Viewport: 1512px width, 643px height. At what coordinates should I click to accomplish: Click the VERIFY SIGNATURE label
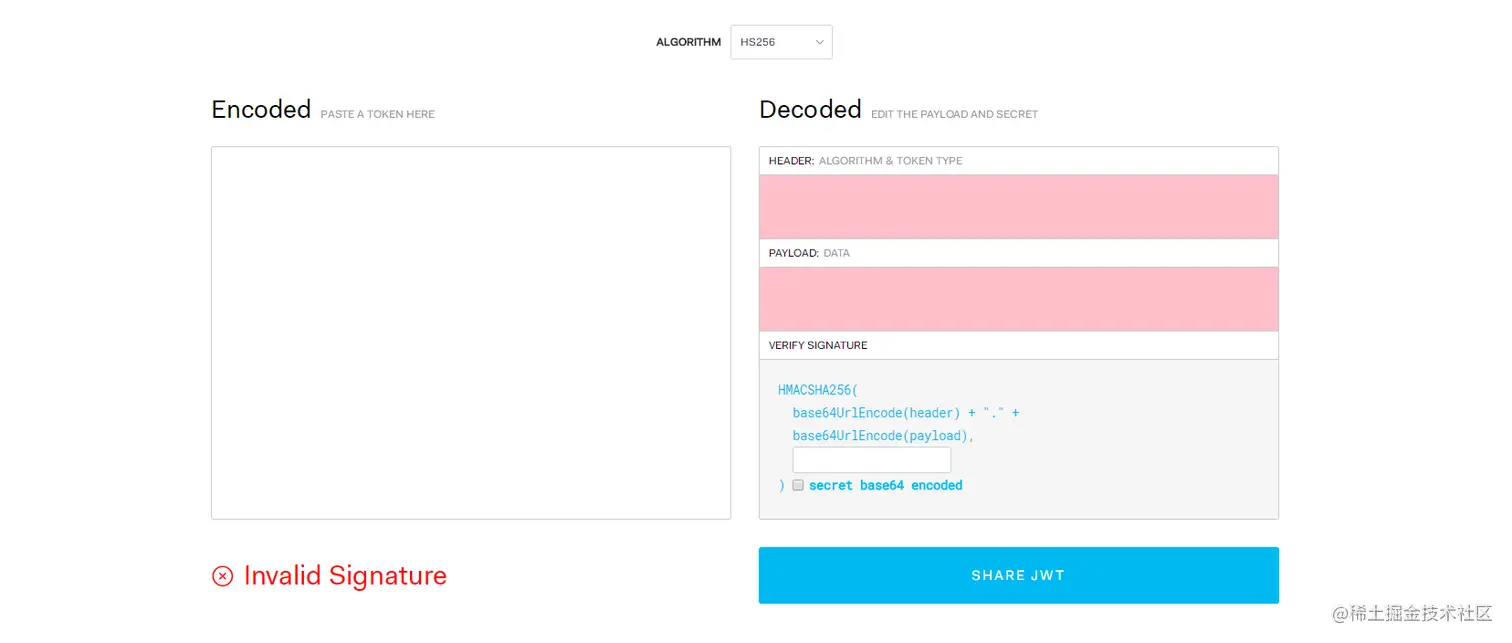click(818, 345)
